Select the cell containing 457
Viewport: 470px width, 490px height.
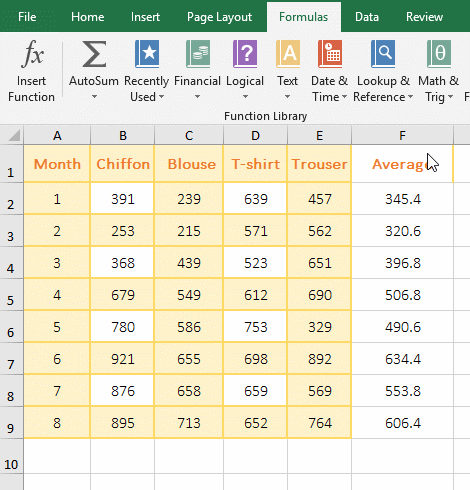click(319, 199)
